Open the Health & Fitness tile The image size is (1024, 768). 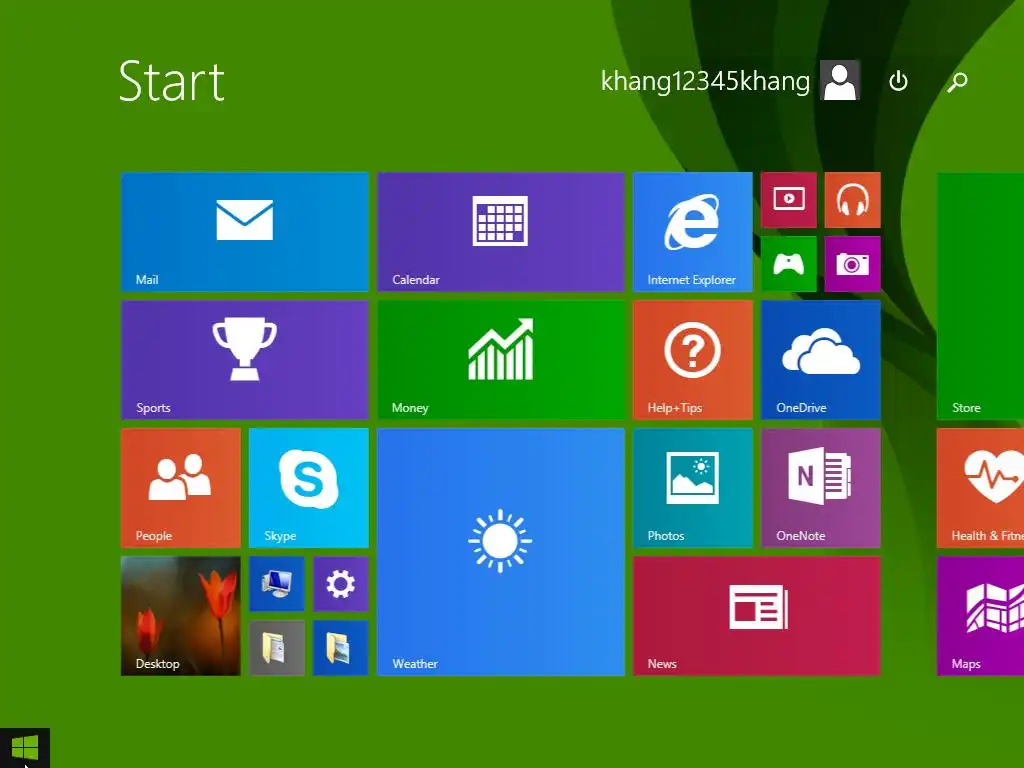click(980, 488)
